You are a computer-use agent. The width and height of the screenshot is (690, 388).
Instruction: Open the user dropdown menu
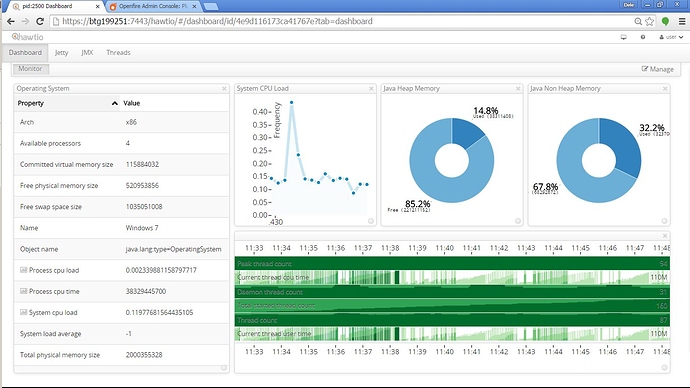[671, 37]
